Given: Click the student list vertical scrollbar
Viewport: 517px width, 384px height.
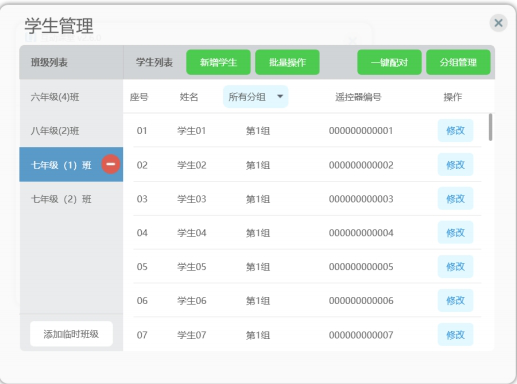Looking at the screenshot, I should (x=490, y=127).
